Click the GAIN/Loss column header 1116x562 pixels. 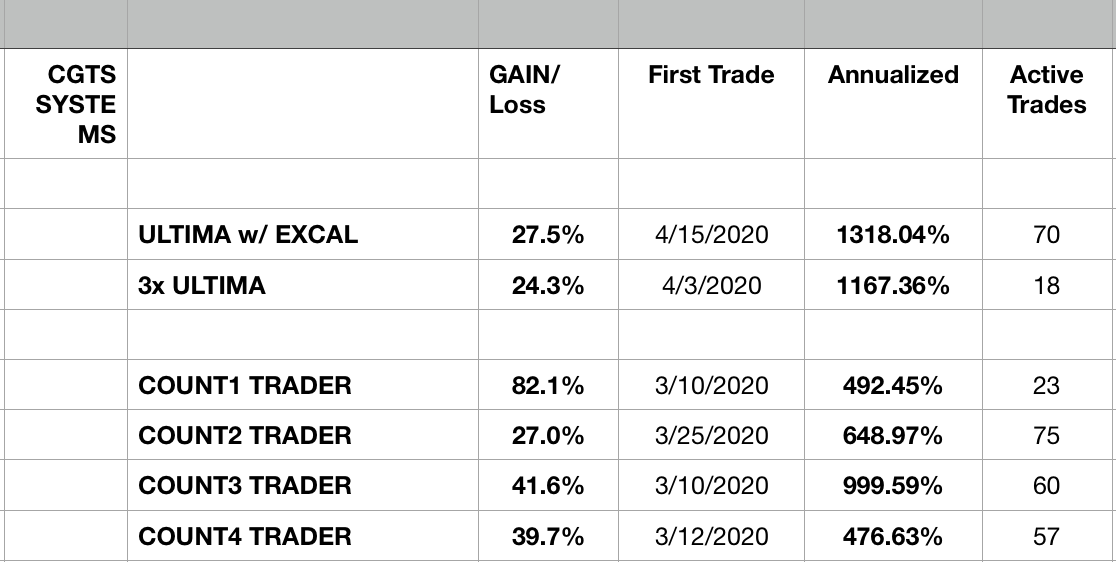pos(518,90)
